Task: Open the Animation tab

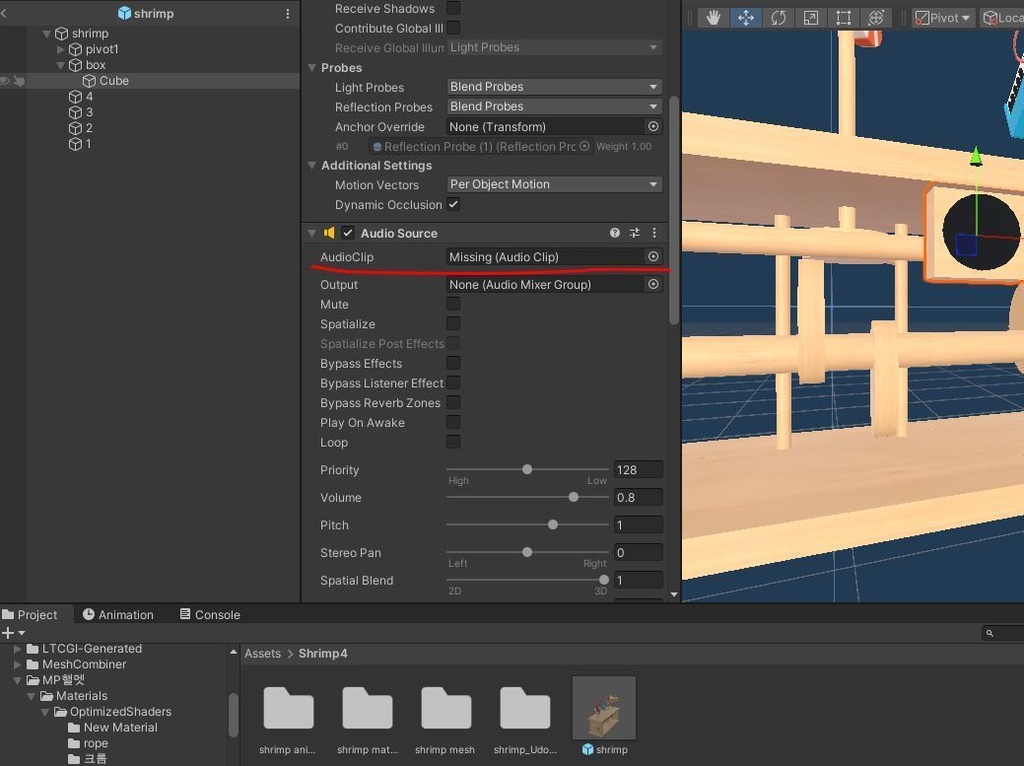Action: tap(118, 615)
